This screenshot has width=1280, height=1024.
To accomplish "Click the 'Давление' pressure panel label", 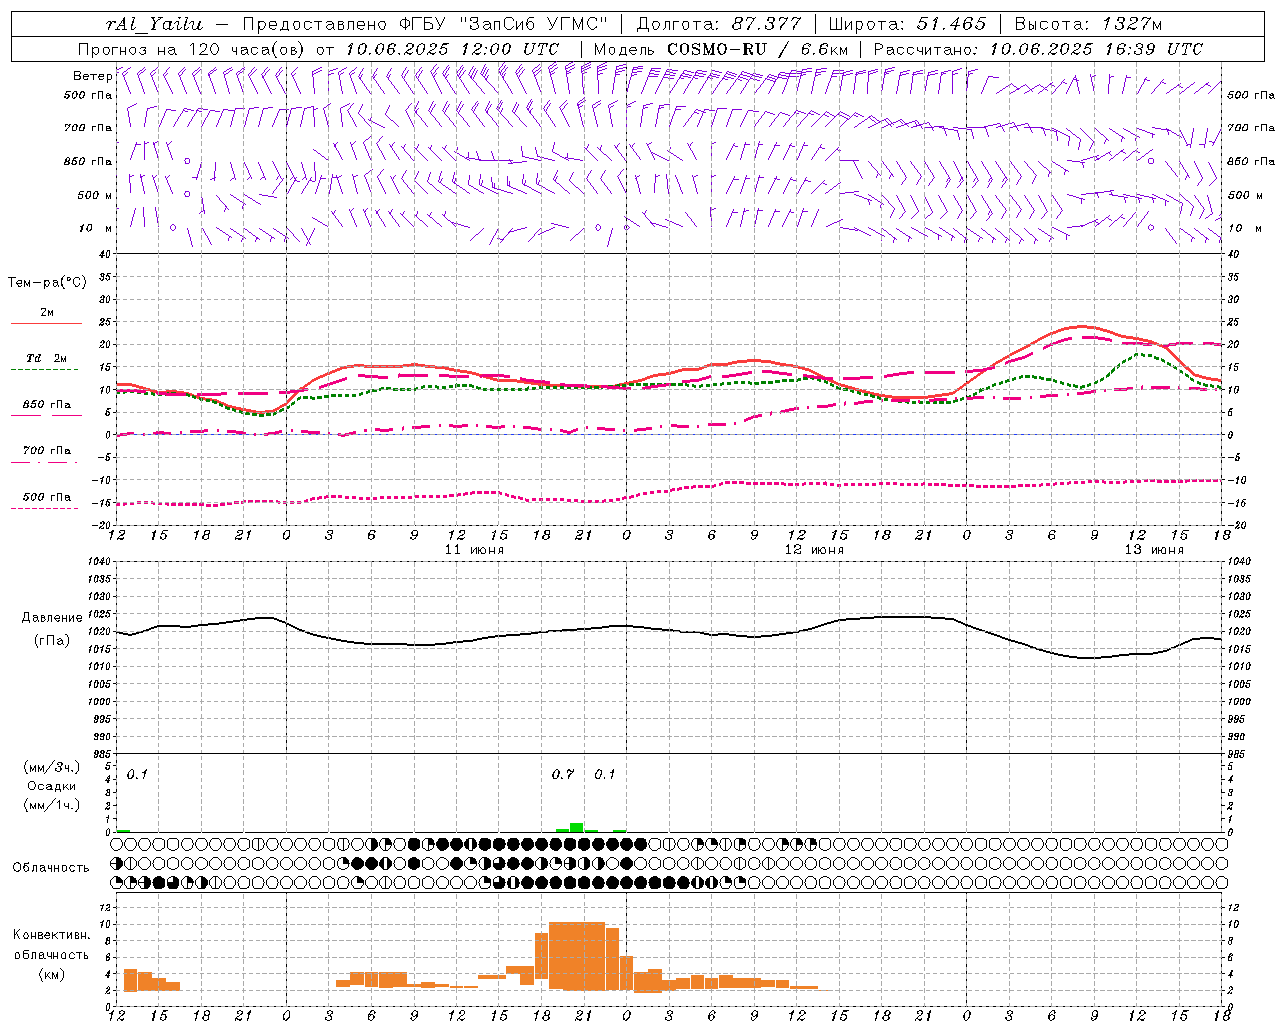I will point(52,618).
